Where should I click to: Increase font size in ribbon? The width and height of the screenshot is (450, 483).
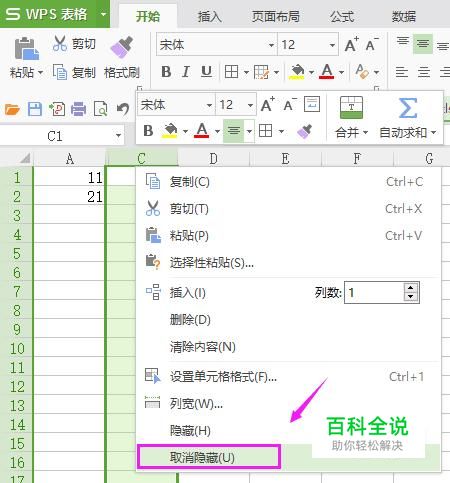(351, 44)
